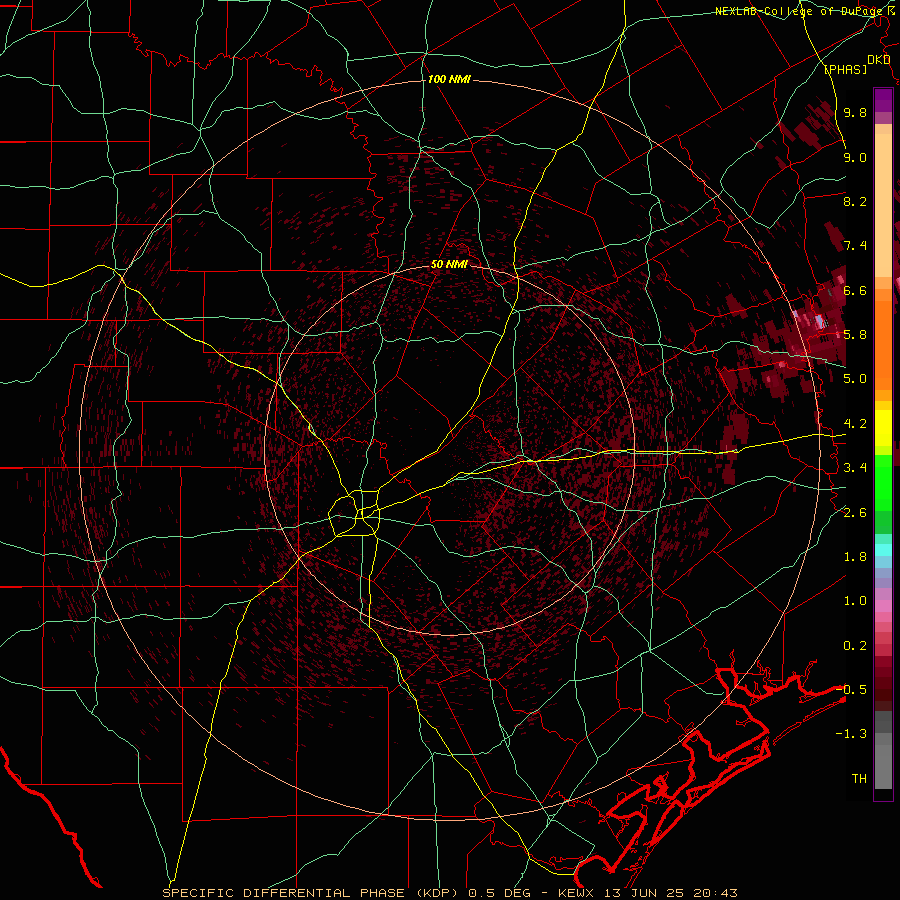
Task: Pick the purple band topping the color scale
Action: tap(883, 100)
